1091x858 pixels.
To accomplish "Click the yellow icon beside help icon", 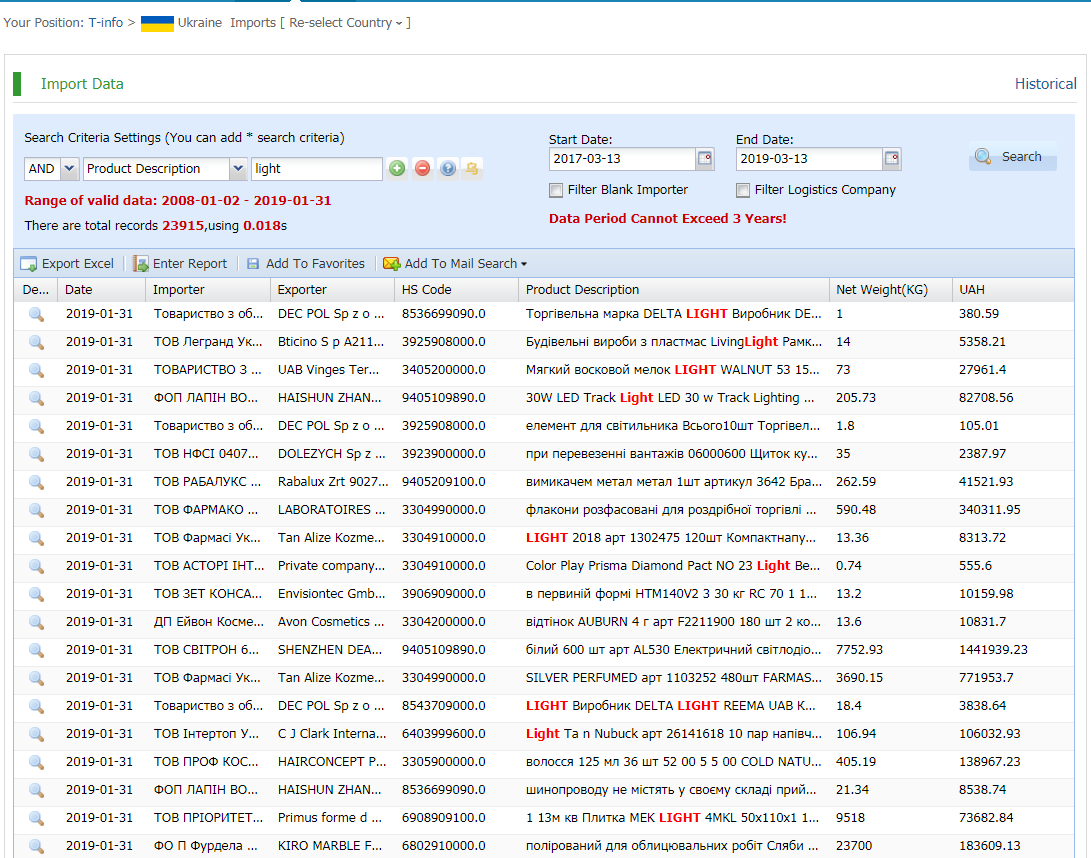I will 472,169.
